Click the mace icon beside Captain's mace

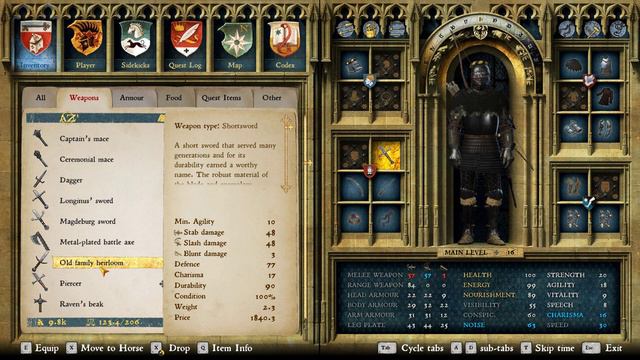(40, 138)
